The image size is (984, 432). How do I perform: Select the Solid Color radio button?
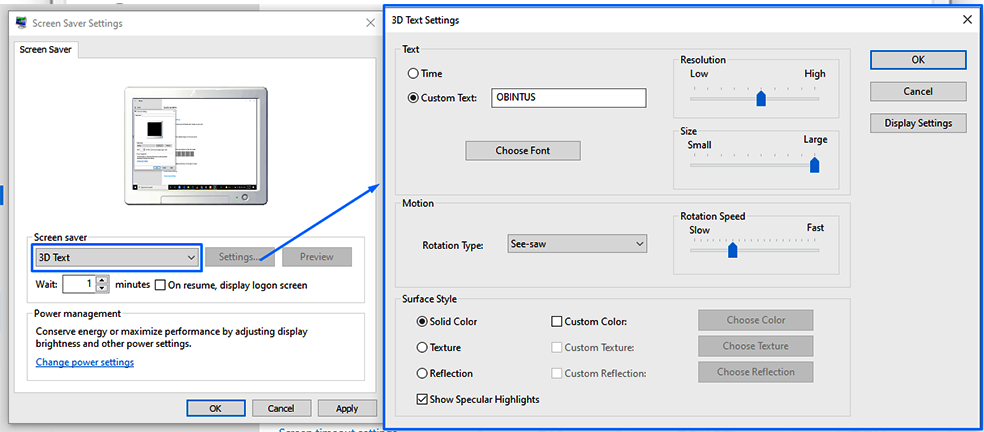[x=422, y=321]
